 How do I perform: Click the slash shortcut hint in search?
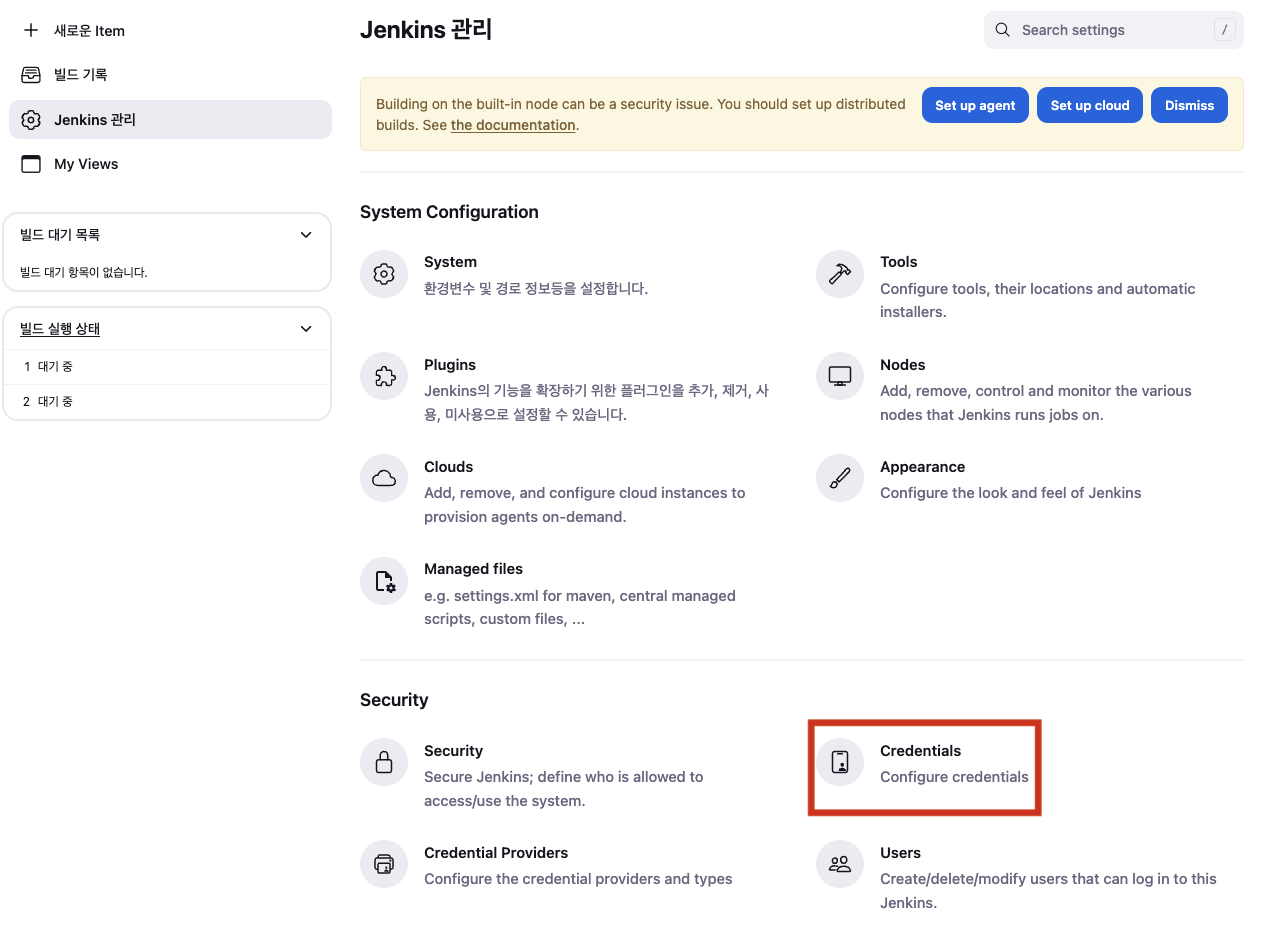coord(1224,30)
